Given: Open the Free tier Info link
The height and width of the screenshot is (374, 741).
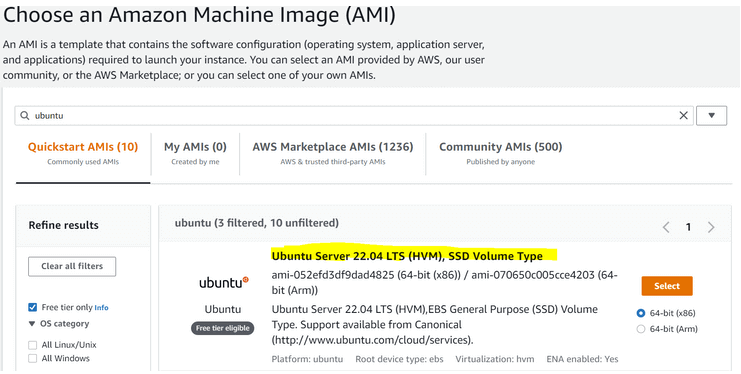Looking at the screenshot, I should pyautogui.click(x=101, y=308).
